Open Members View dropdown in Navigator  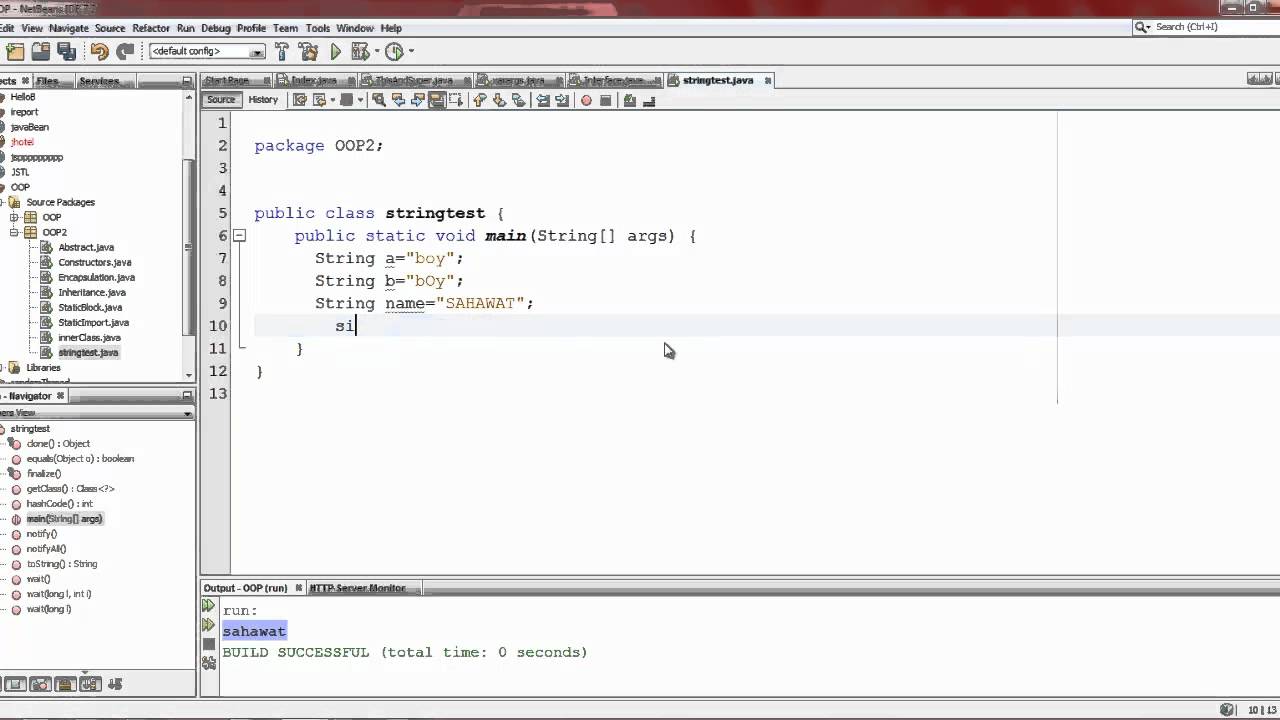click(187, 413)
